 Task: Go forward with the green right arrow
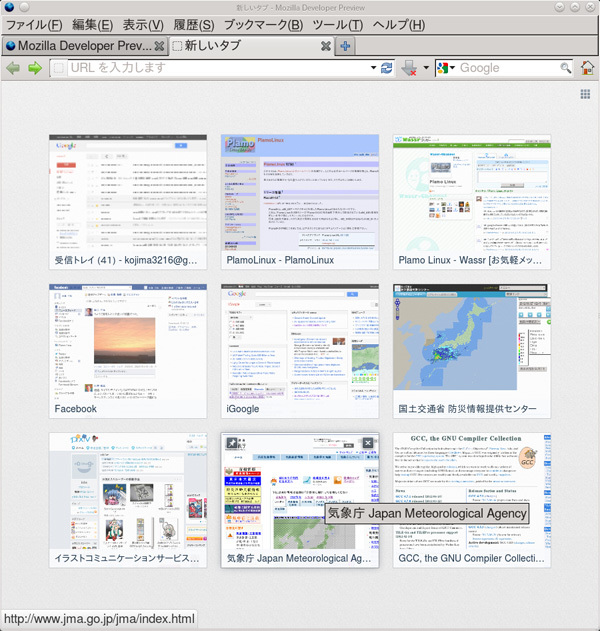35,68
